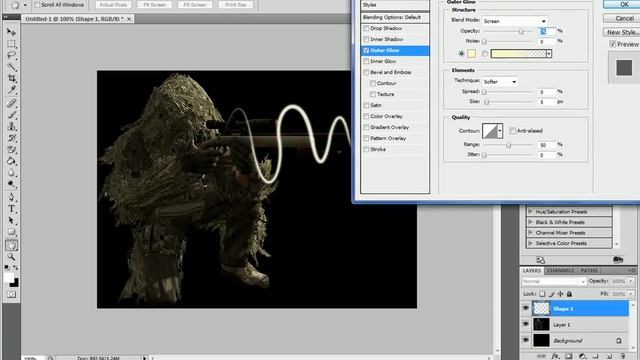
Task: Click the Actual Pixels button
Action: (113, 5)
